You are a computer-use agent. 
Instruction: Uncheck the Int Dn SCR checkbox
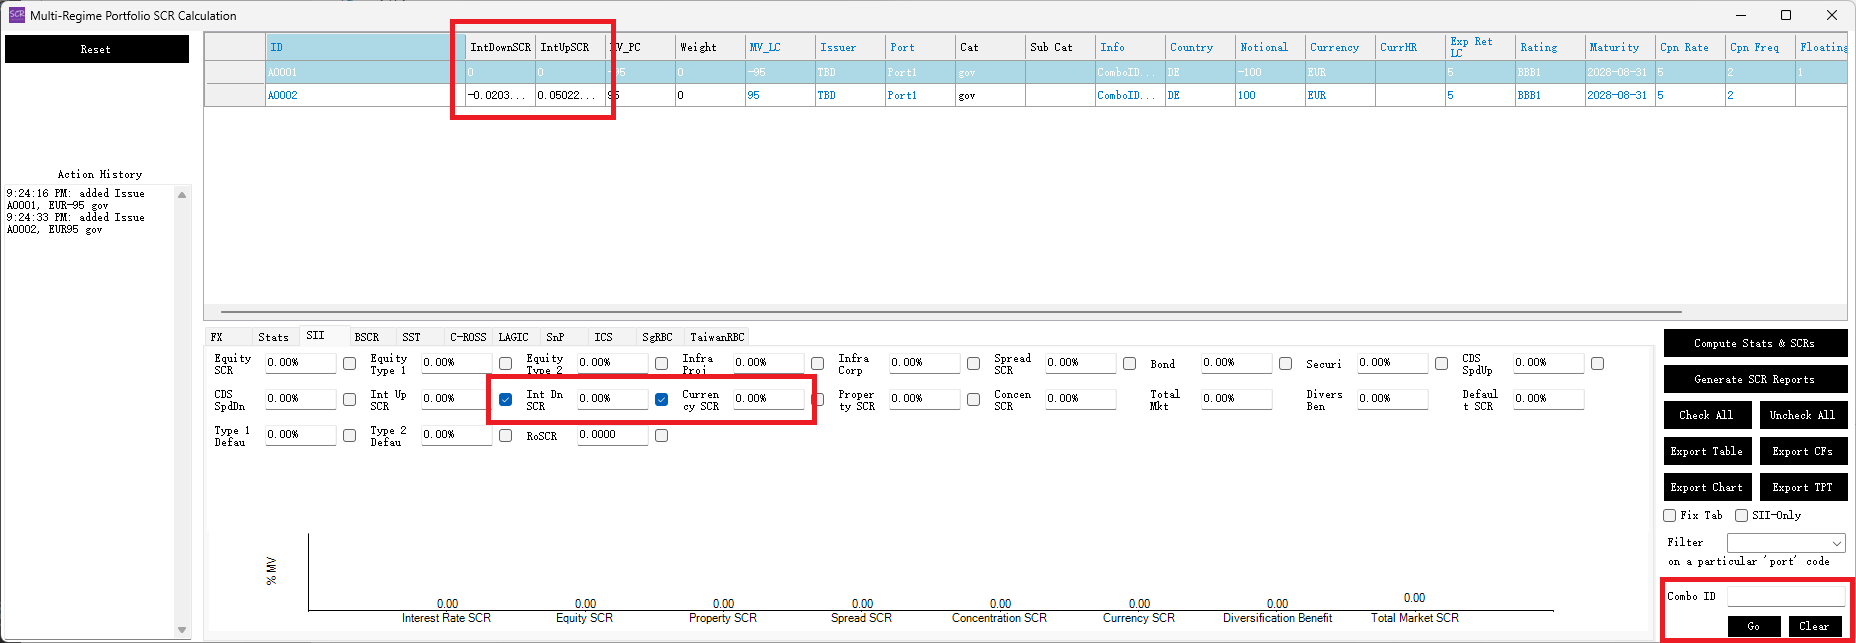(x=505, y=399)
